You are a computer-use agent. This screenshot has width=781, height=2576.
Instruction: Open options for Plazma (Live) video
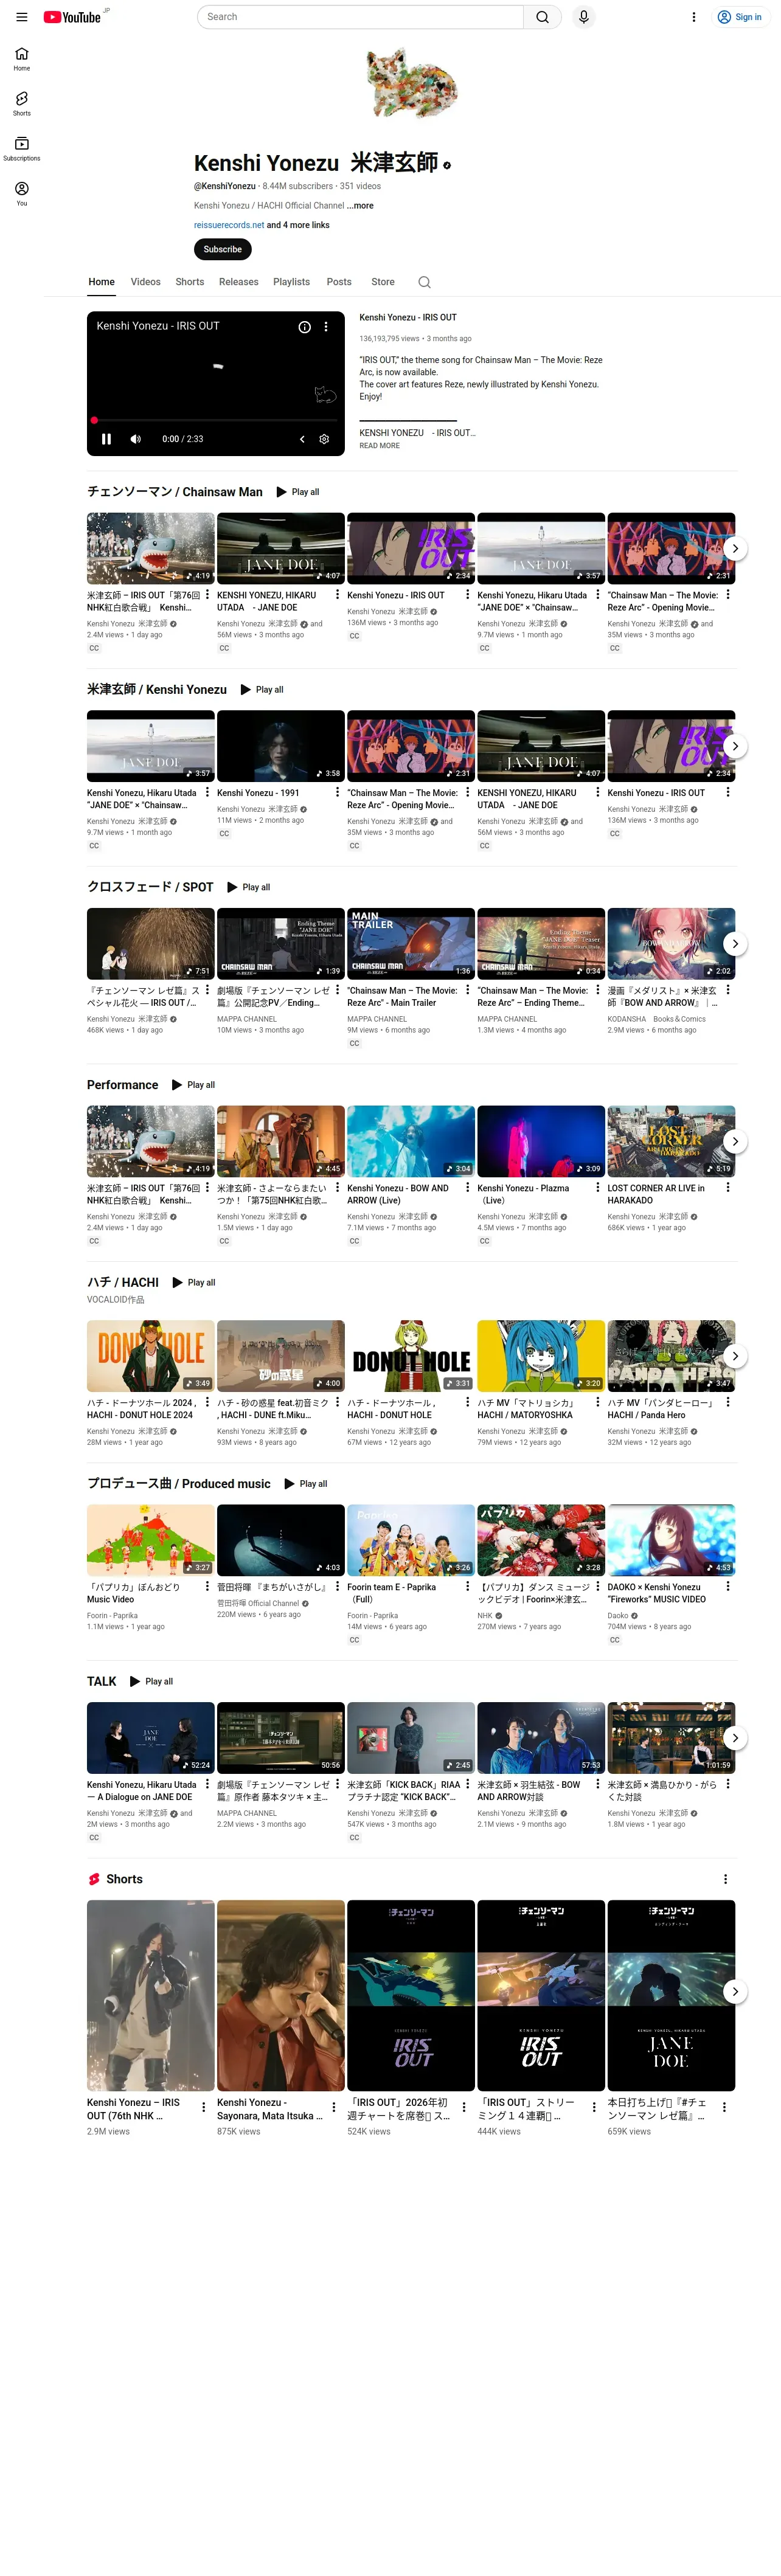click(x=598, y=1188)
